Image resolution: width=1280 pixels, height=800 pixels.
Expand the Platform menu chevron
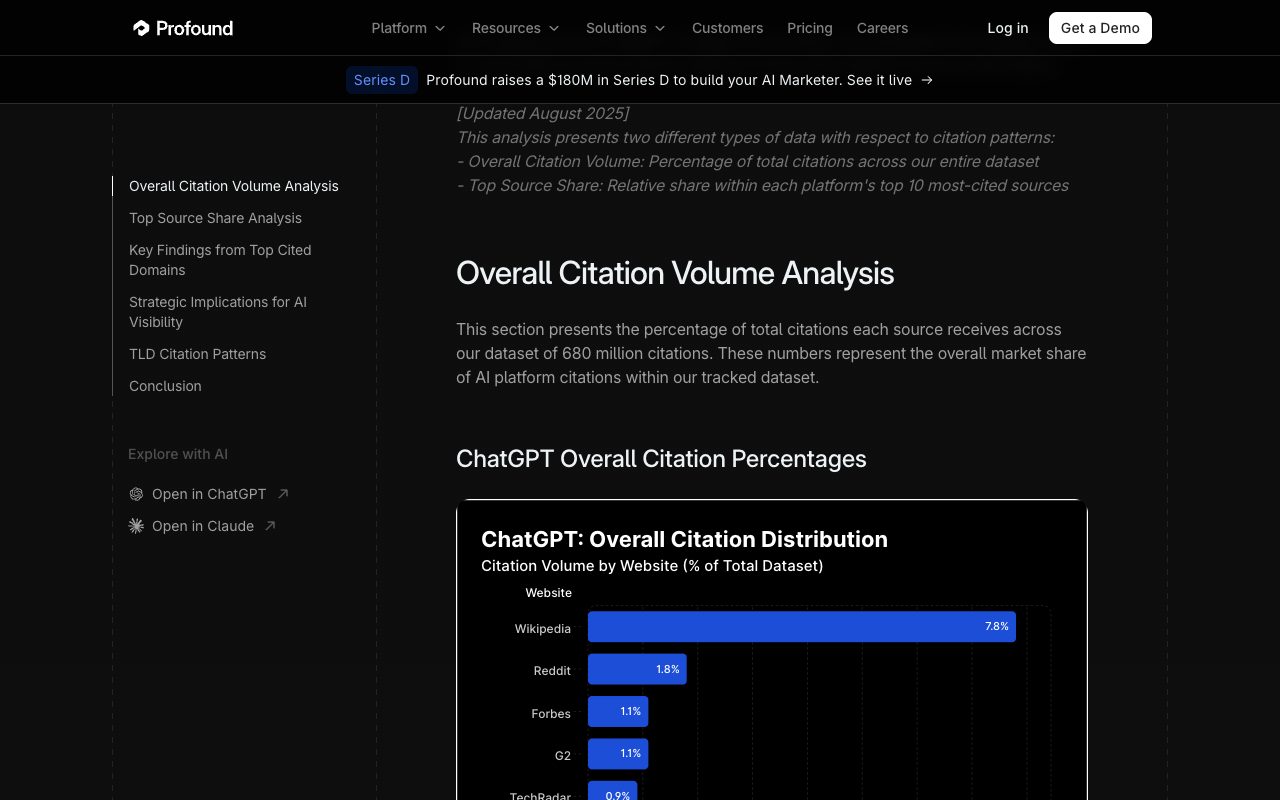[440, 28]
